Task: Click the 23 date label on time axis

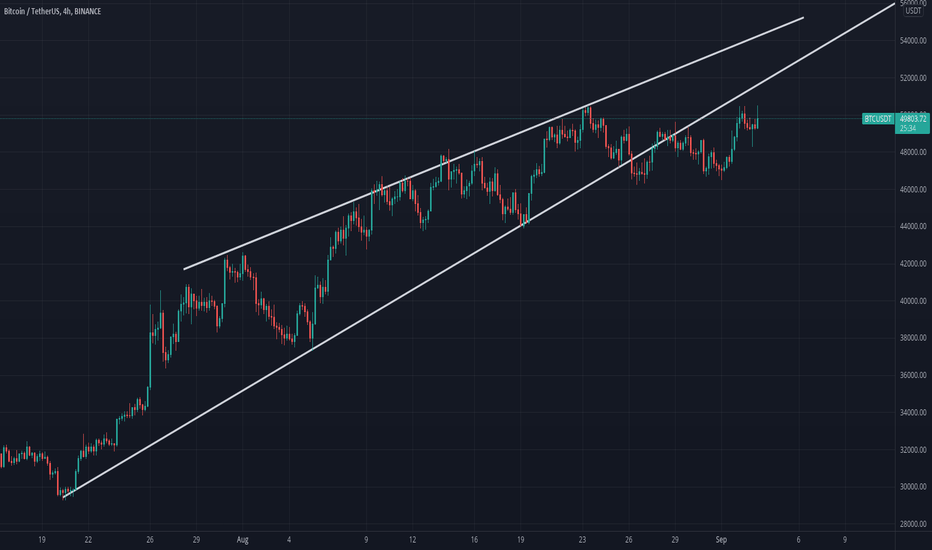Action: [582, 540]
